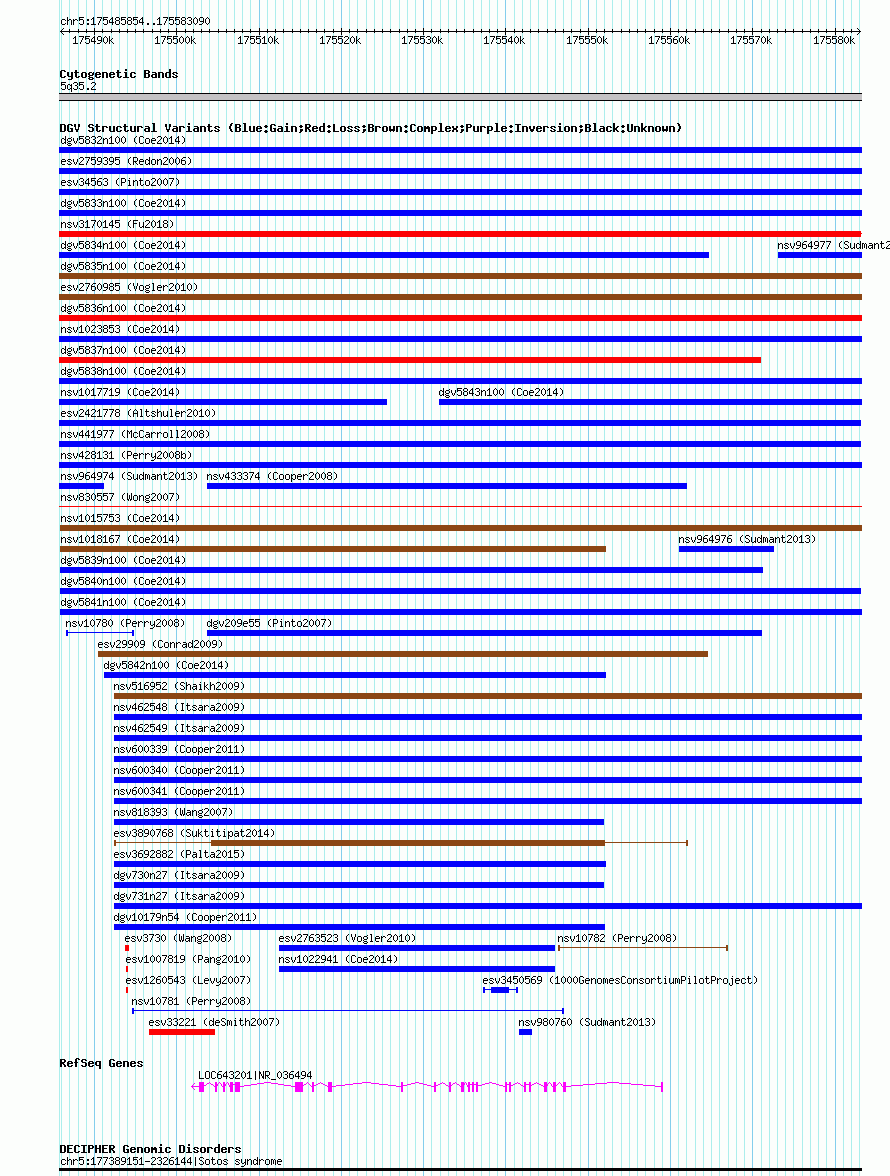Screen dimensions: 890x1176
Task: Select nsv830557 (Wong2007) variant label
Action: [x=120, y=497]
